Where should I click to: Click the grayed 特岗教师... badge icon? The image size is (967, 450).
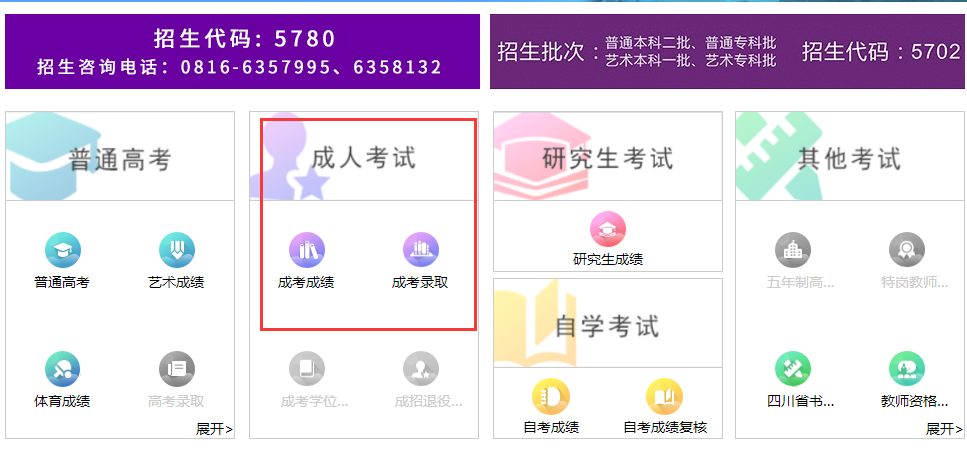[x=907, y=250]
